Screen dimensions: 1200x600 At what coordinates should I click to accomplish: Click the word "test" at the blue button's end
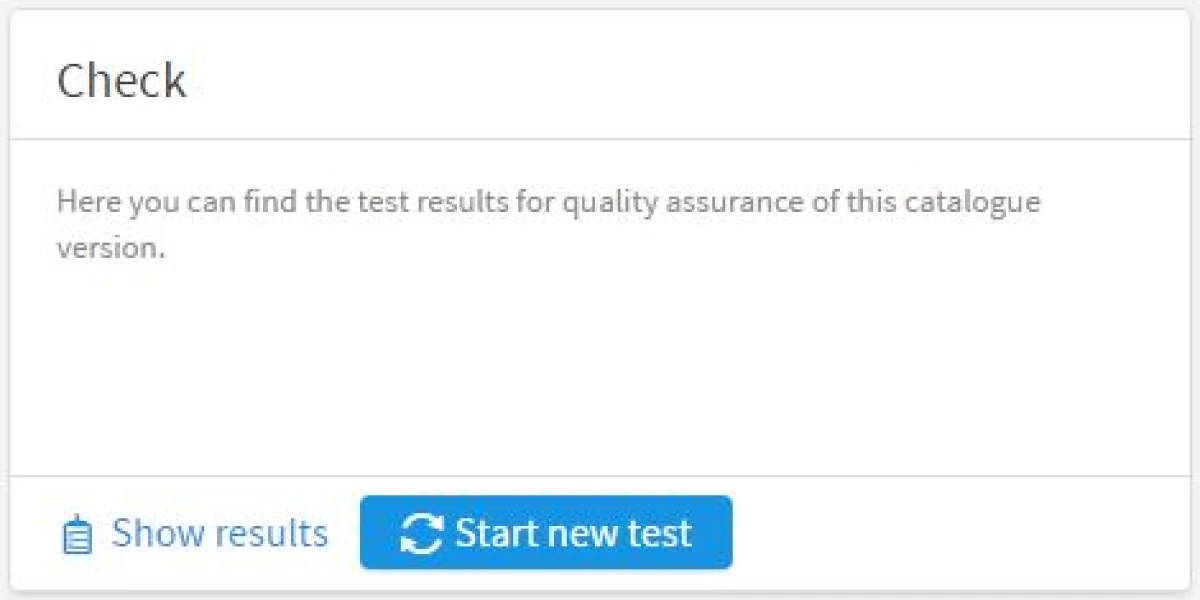pos(660,533)
